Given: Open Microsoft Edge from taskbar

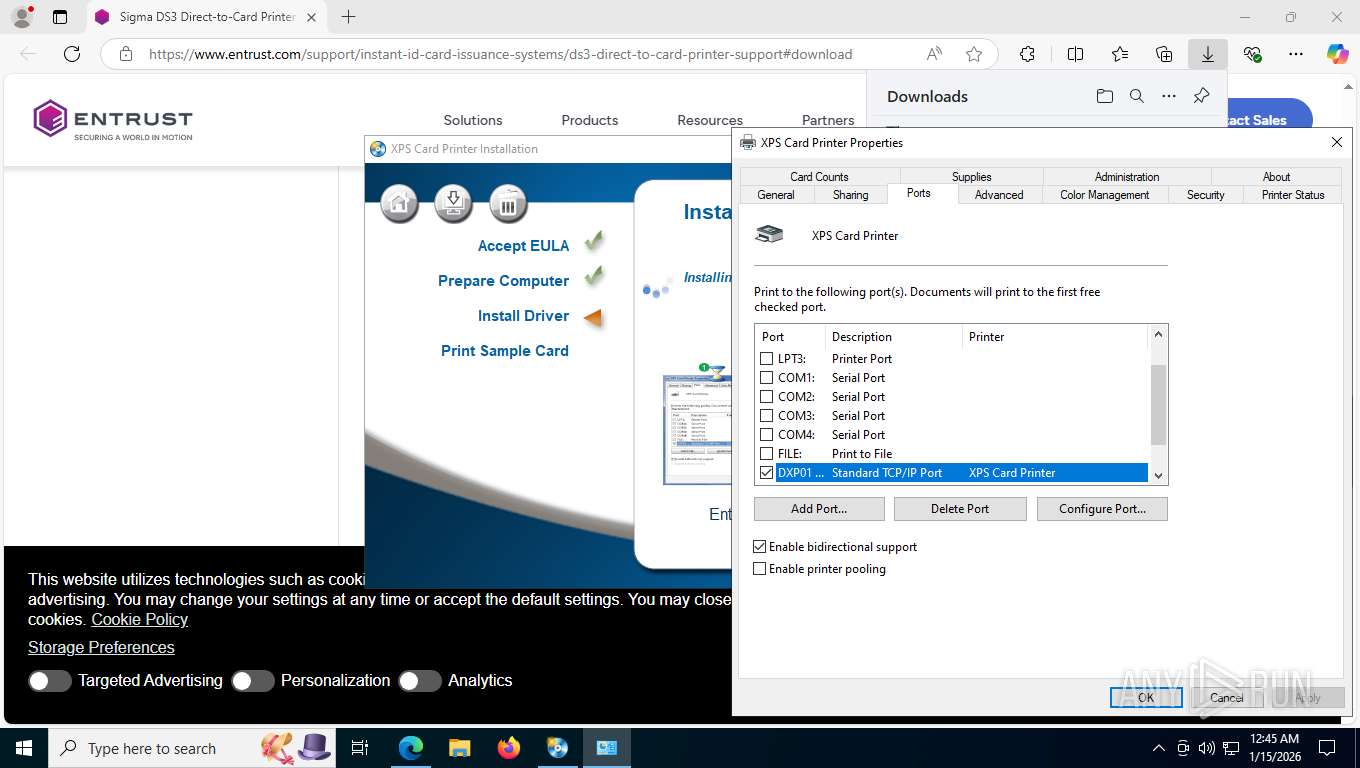Looking at the screenshot, I should 411,748.
